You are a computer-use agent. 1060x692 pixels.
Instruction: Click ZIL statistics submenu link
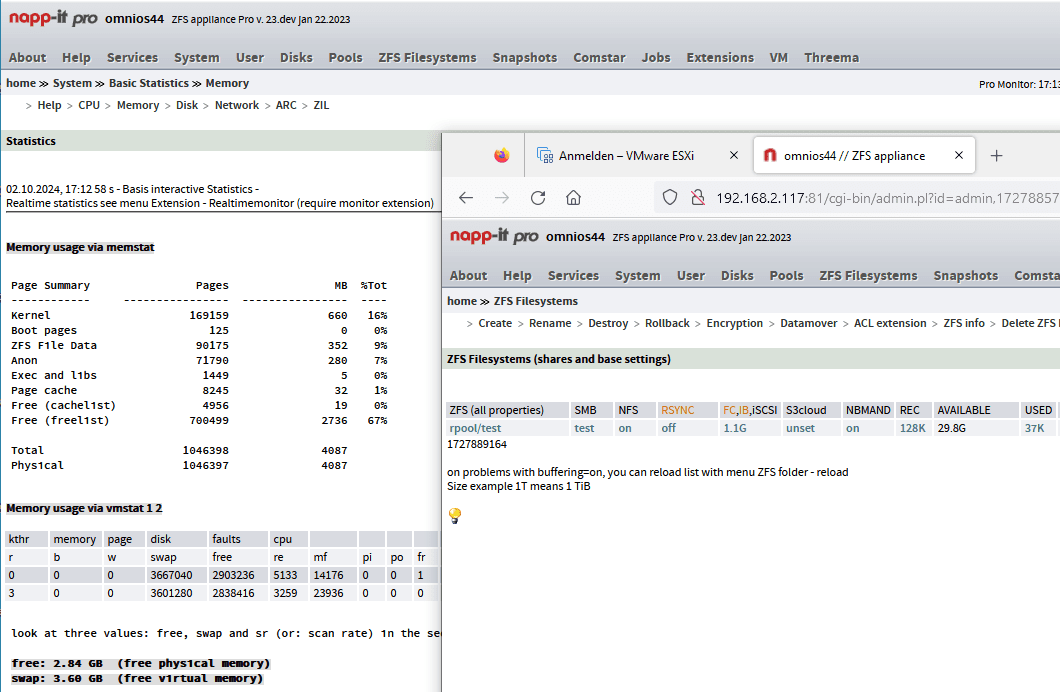[321, 105]
